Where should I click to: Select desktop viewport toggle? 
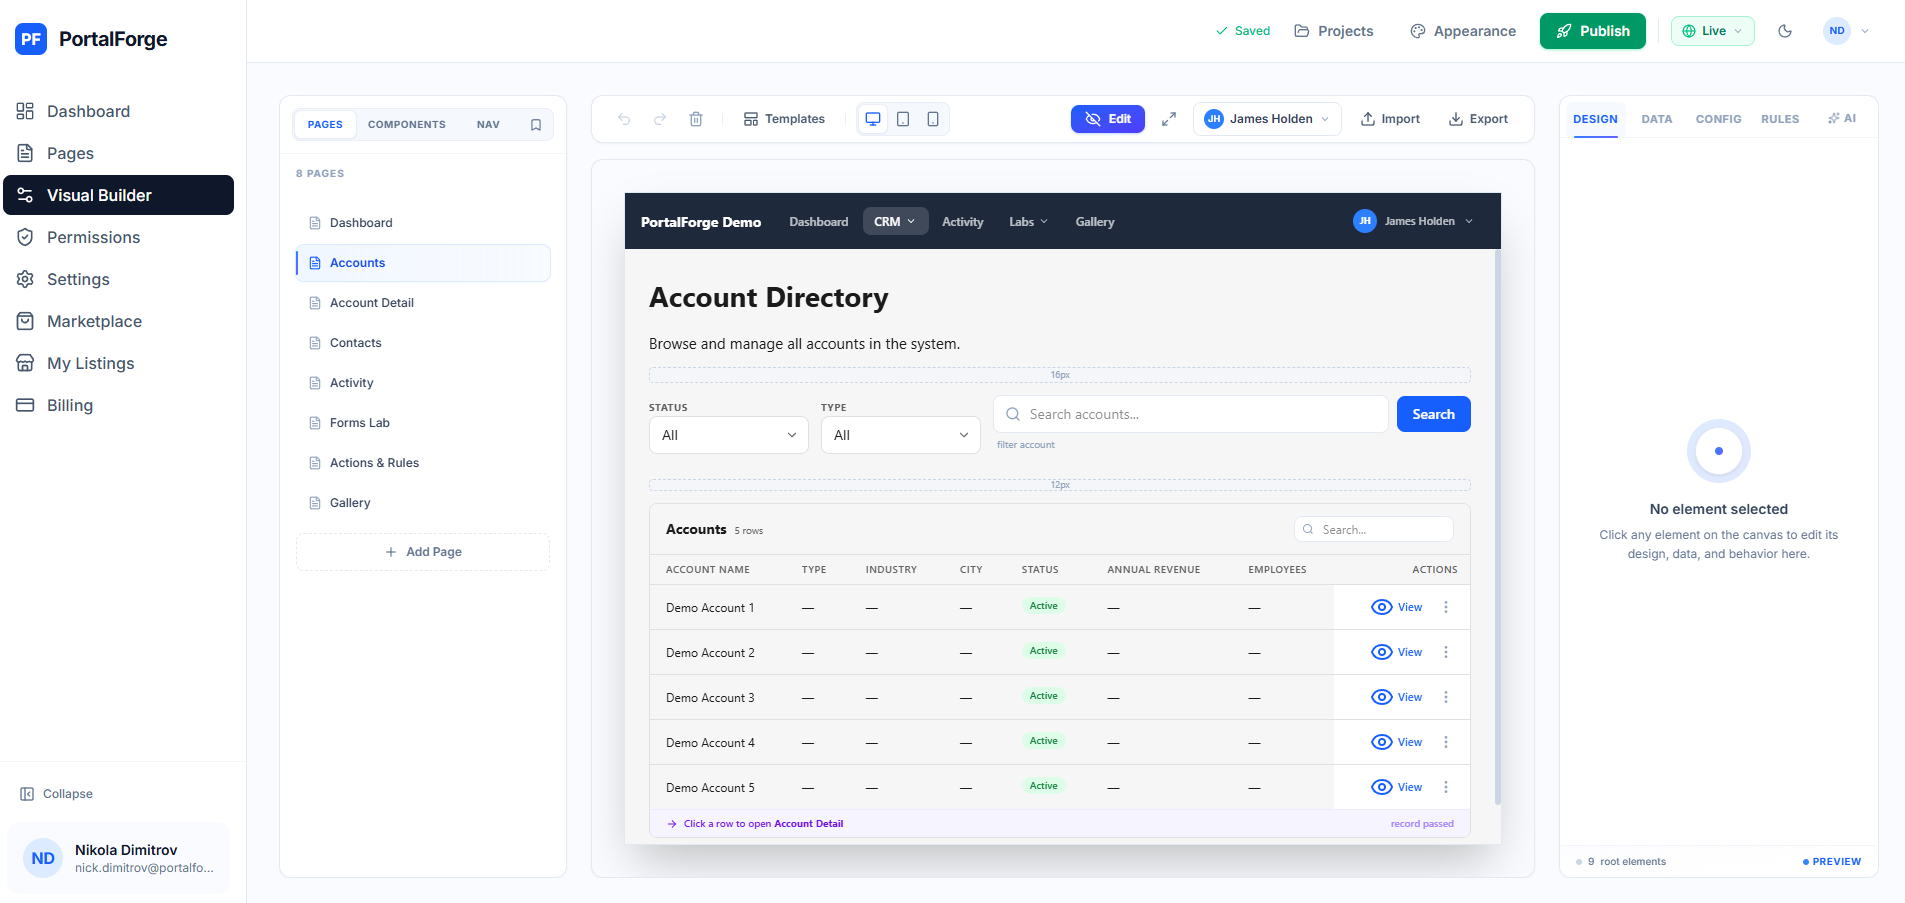(873, 119)
